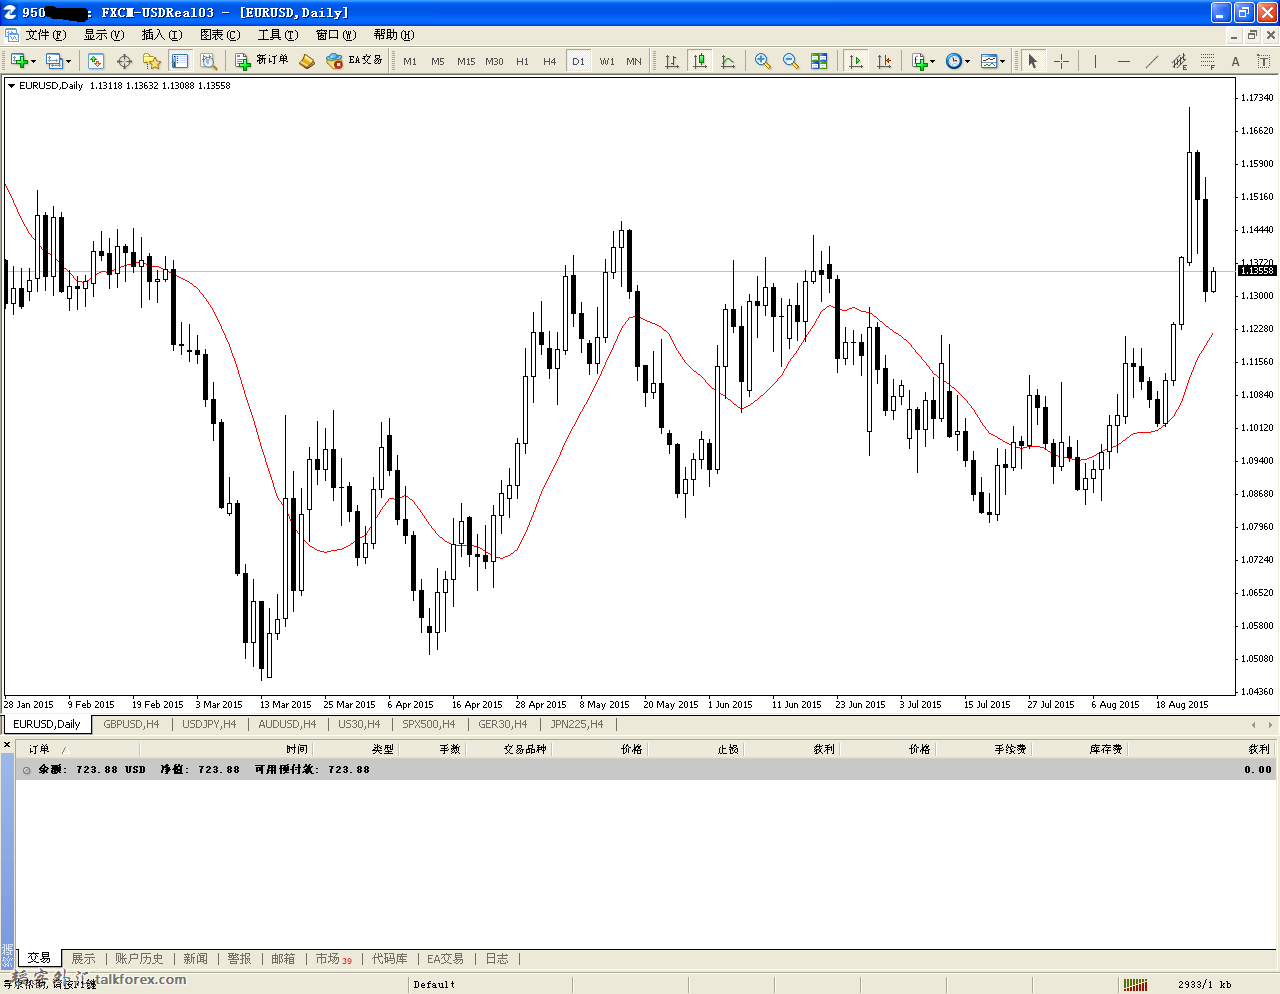Toggle the Market Watch window icon
The height and width of the screenshot is (994, 1280).
(x=96, y=61)
